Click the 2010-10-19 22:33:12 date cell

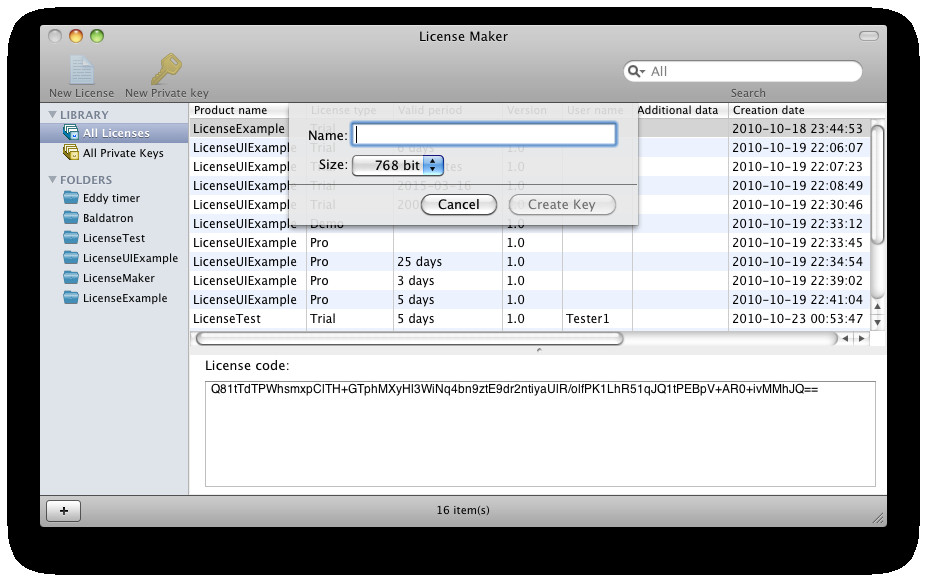click(x=797, y=224)
